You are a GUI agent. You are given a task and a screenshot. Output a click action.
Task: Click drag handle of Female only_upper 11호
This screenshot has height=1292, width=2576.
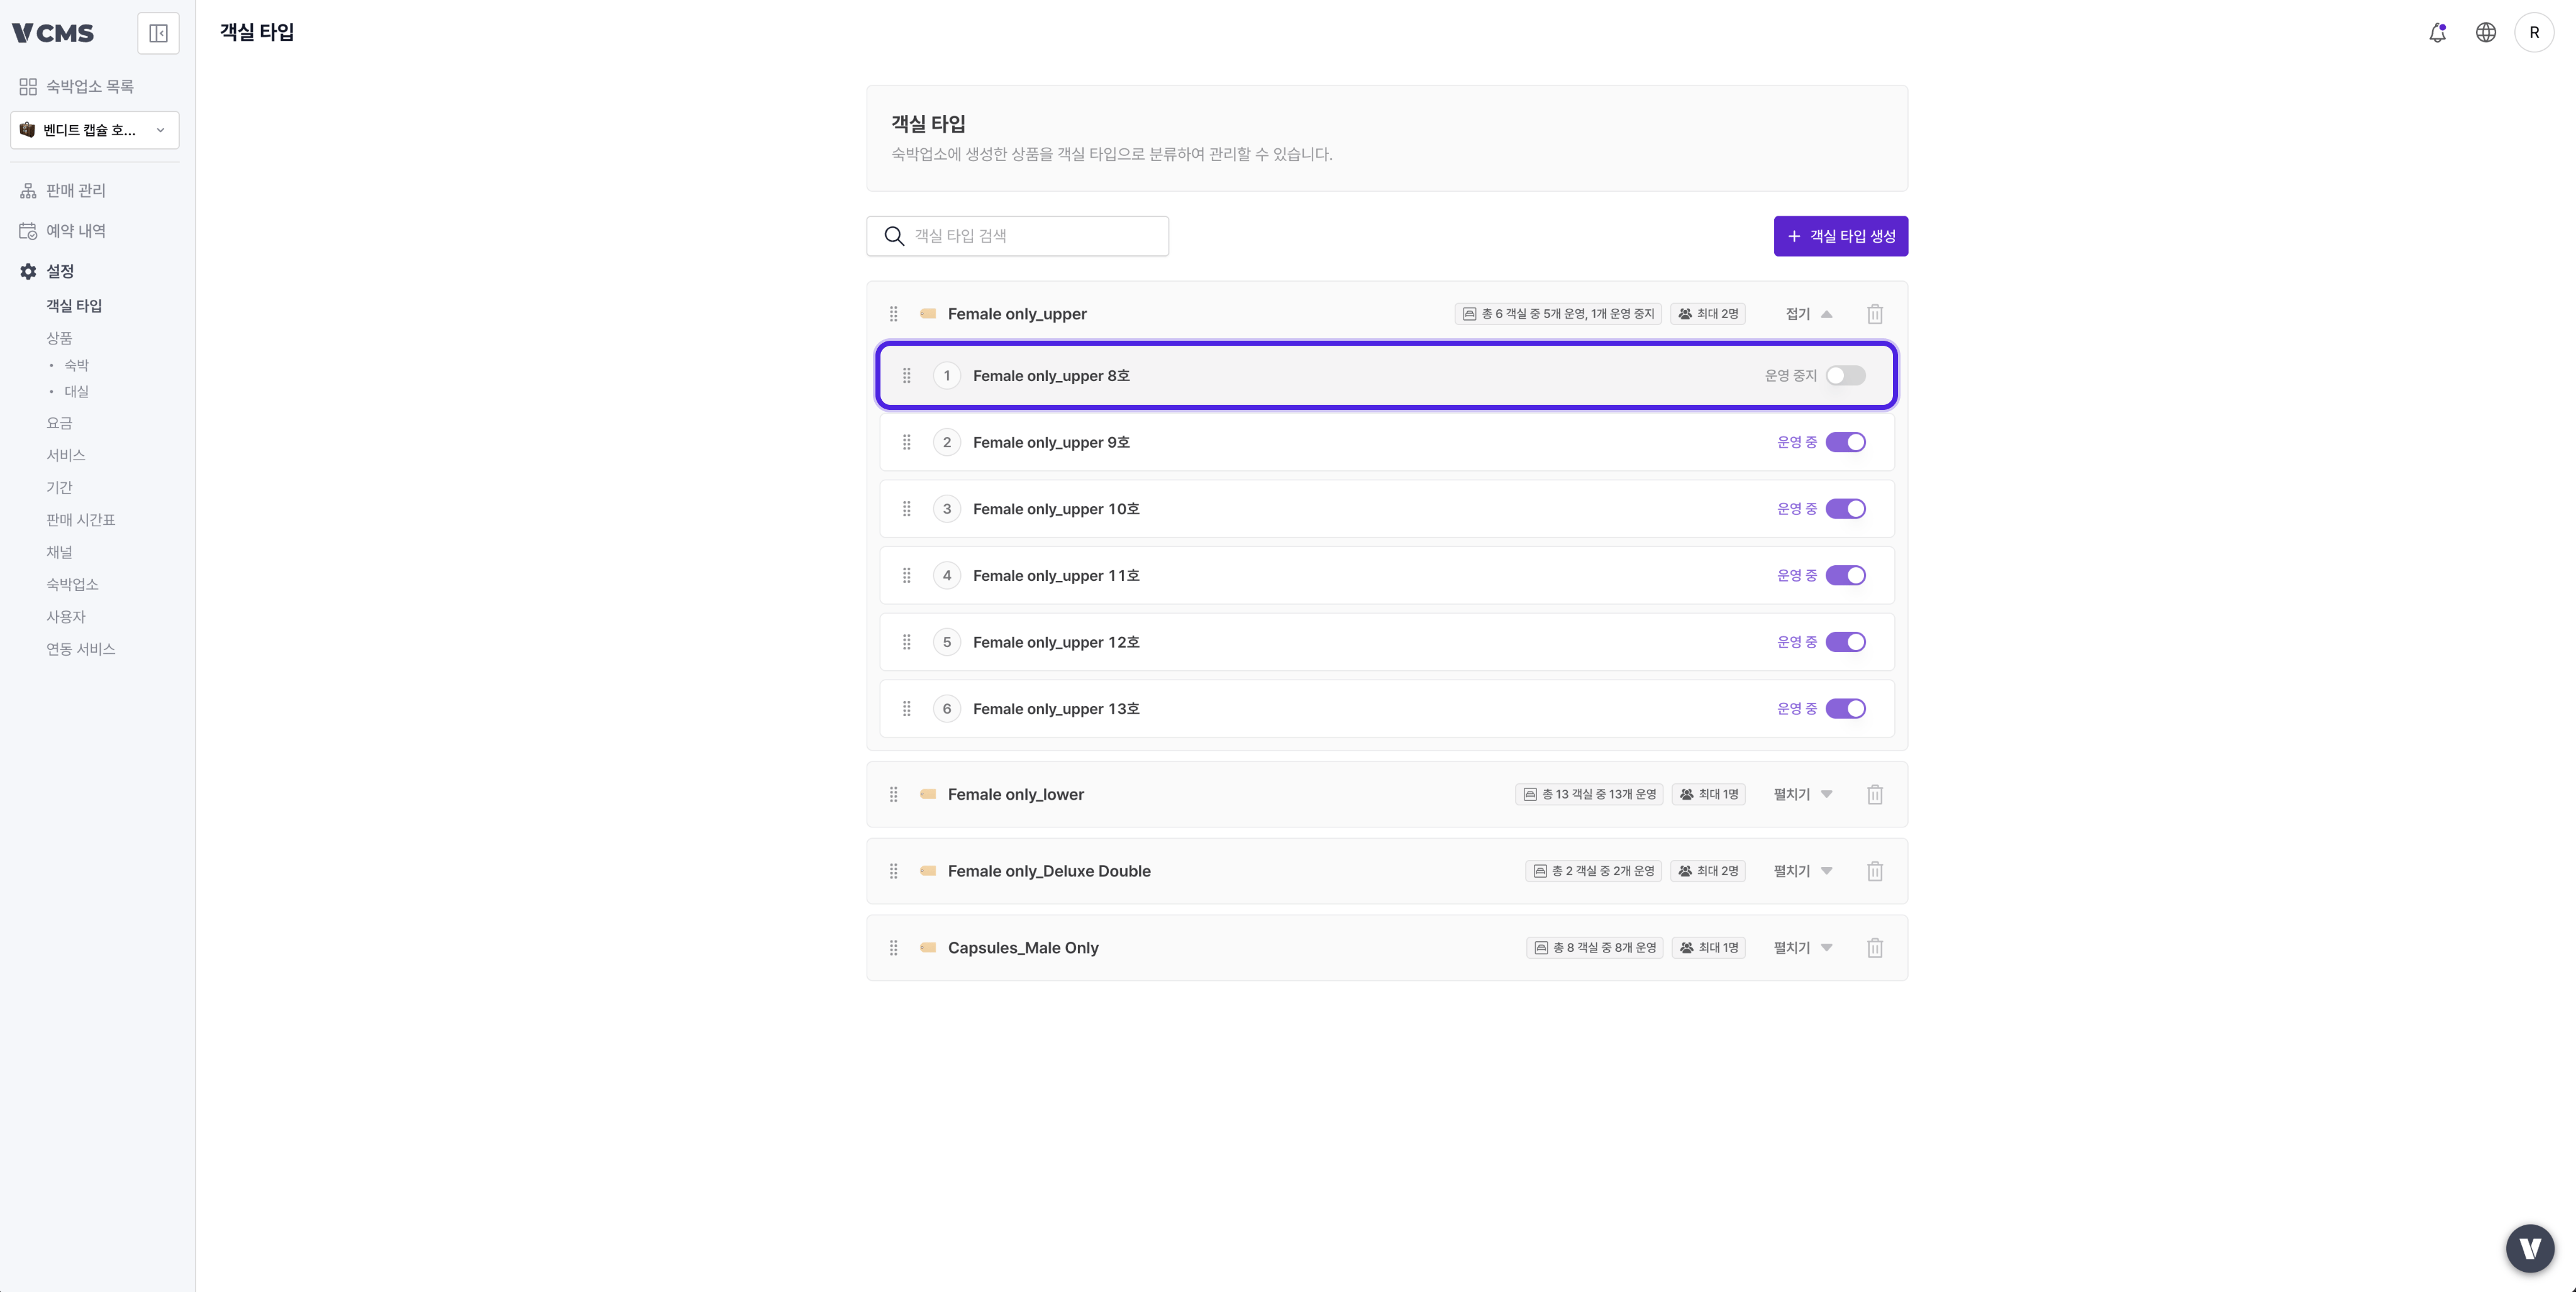point(906,575)
